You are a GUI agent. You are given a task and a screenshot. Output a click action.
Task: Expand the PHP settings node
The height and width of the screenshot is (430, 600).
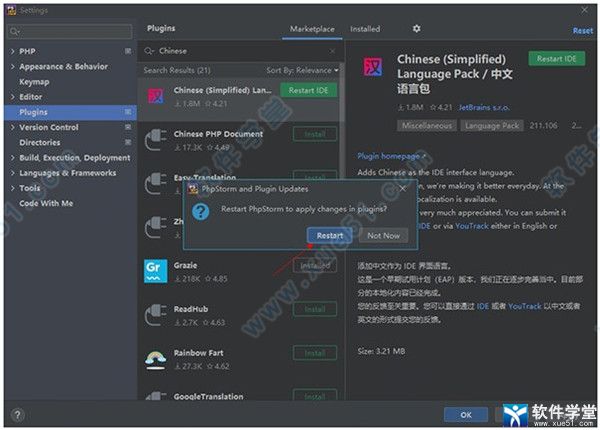[13, 51]
